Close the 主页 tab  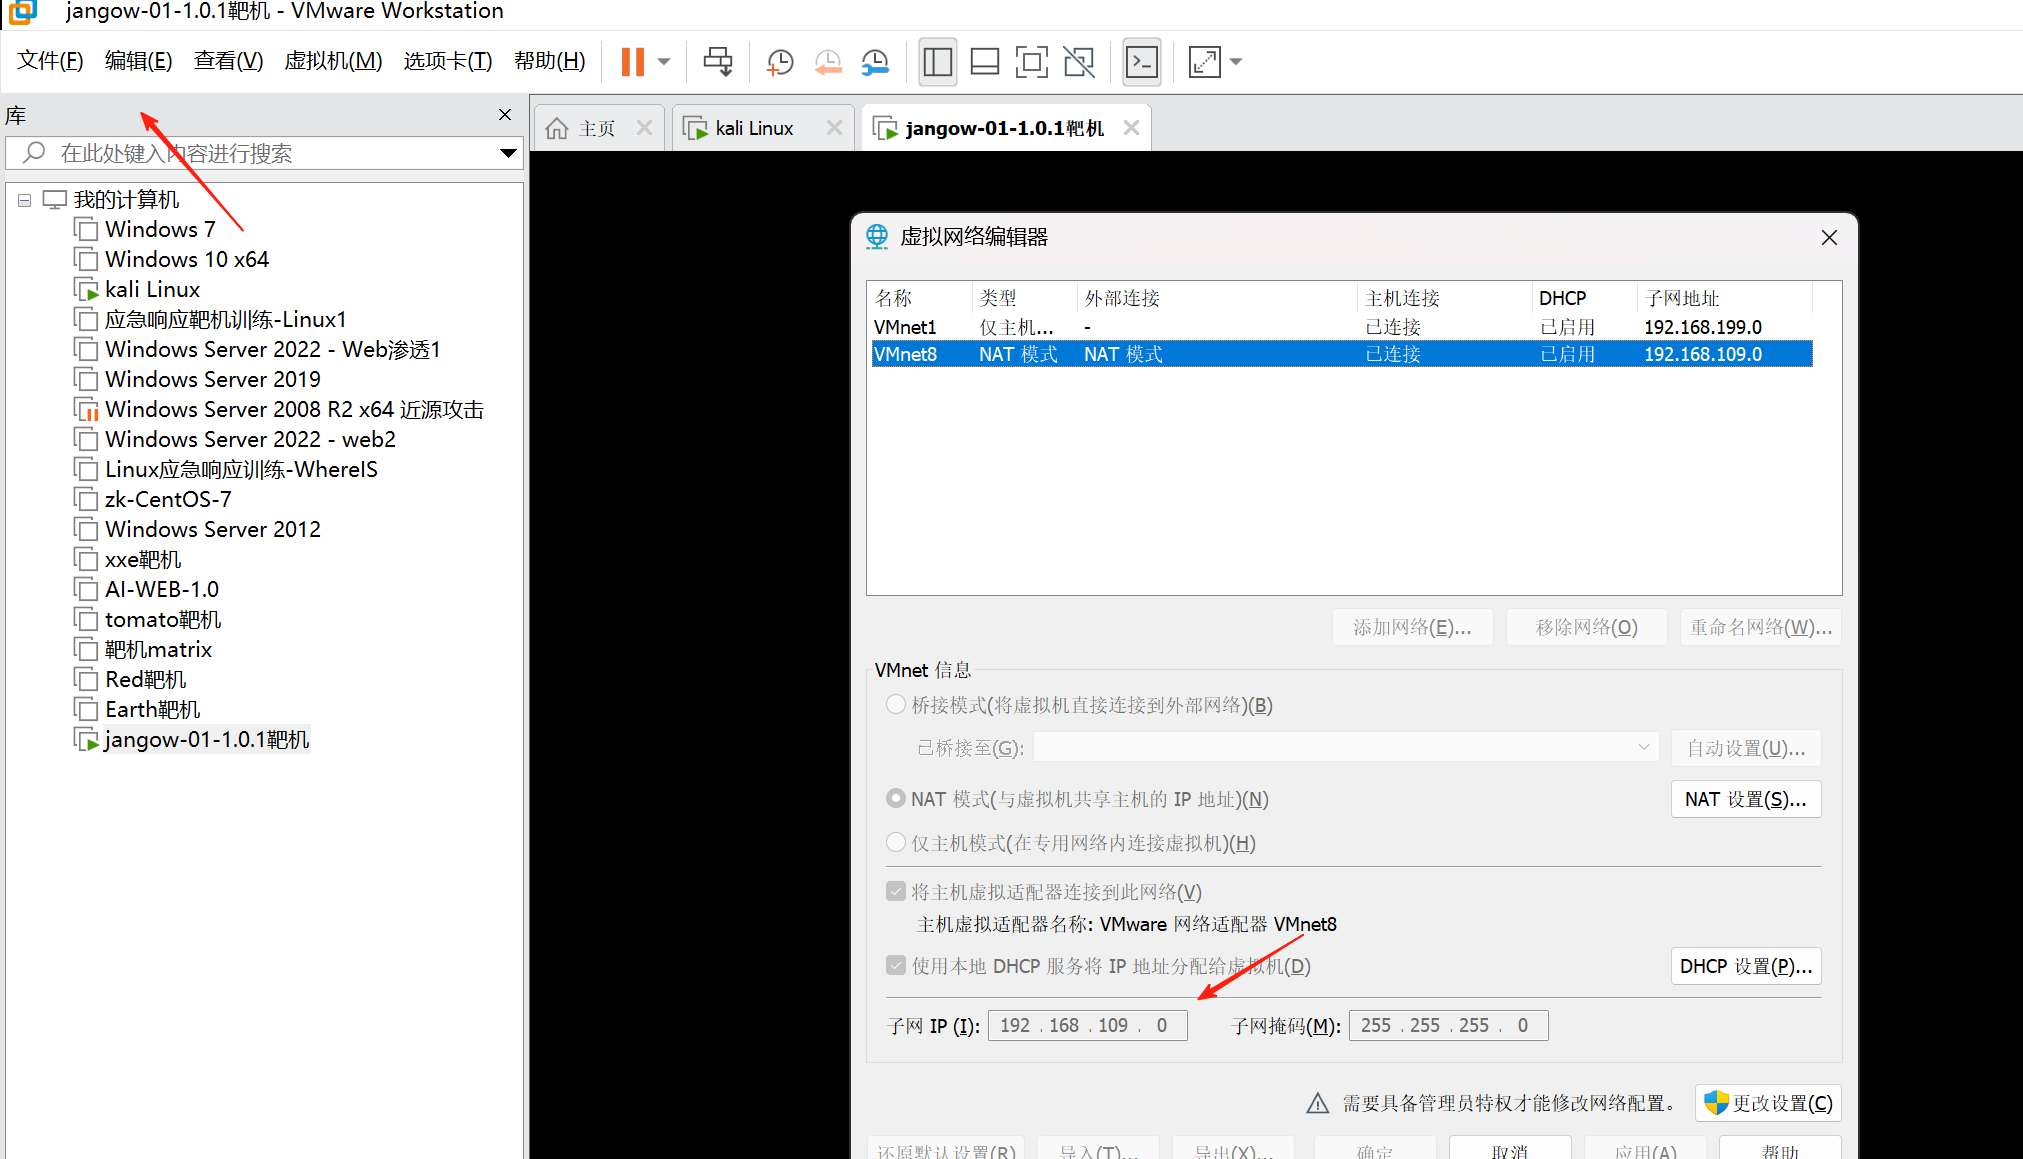[644, 128]
